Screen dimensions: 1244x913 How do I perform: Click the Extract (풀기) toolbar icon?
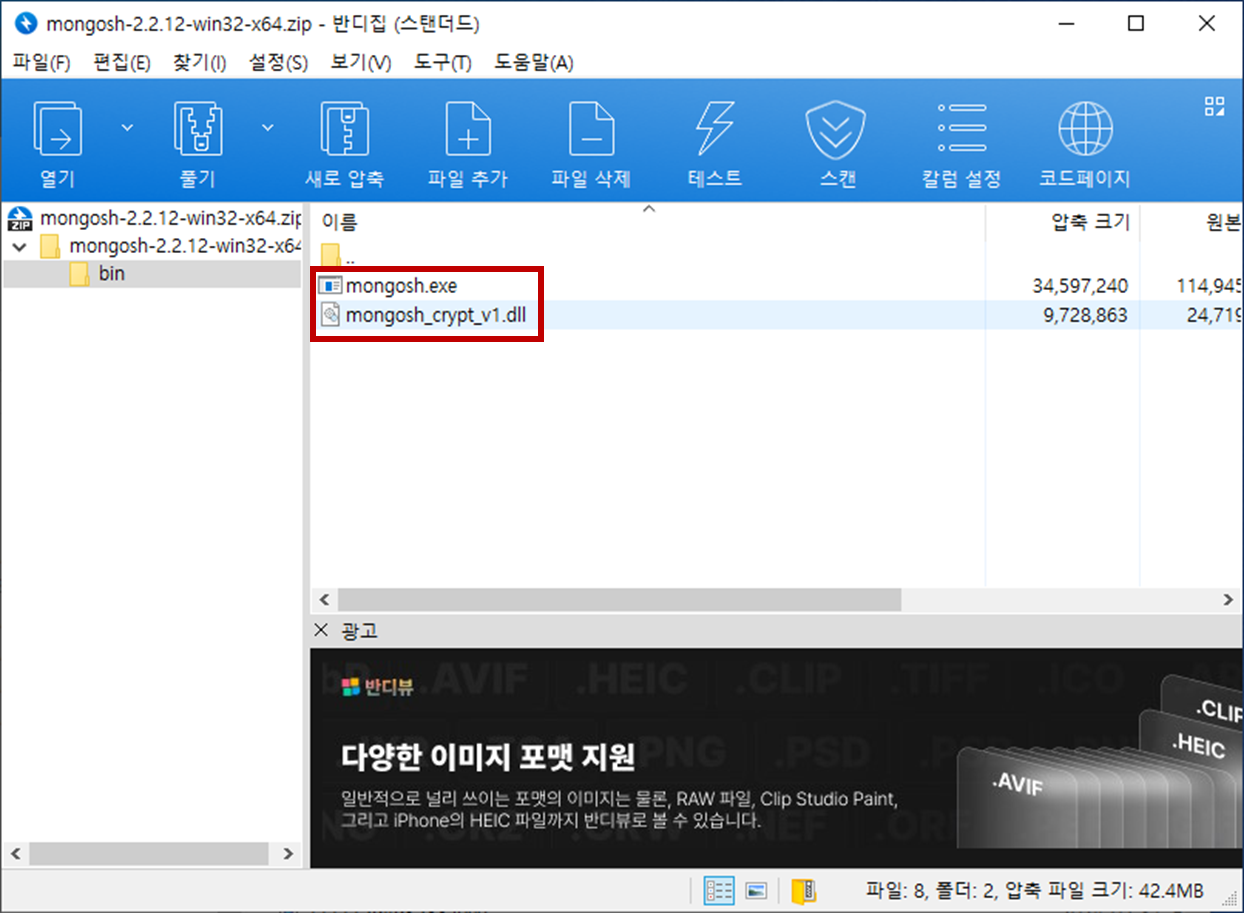click(x=198, y=130)
